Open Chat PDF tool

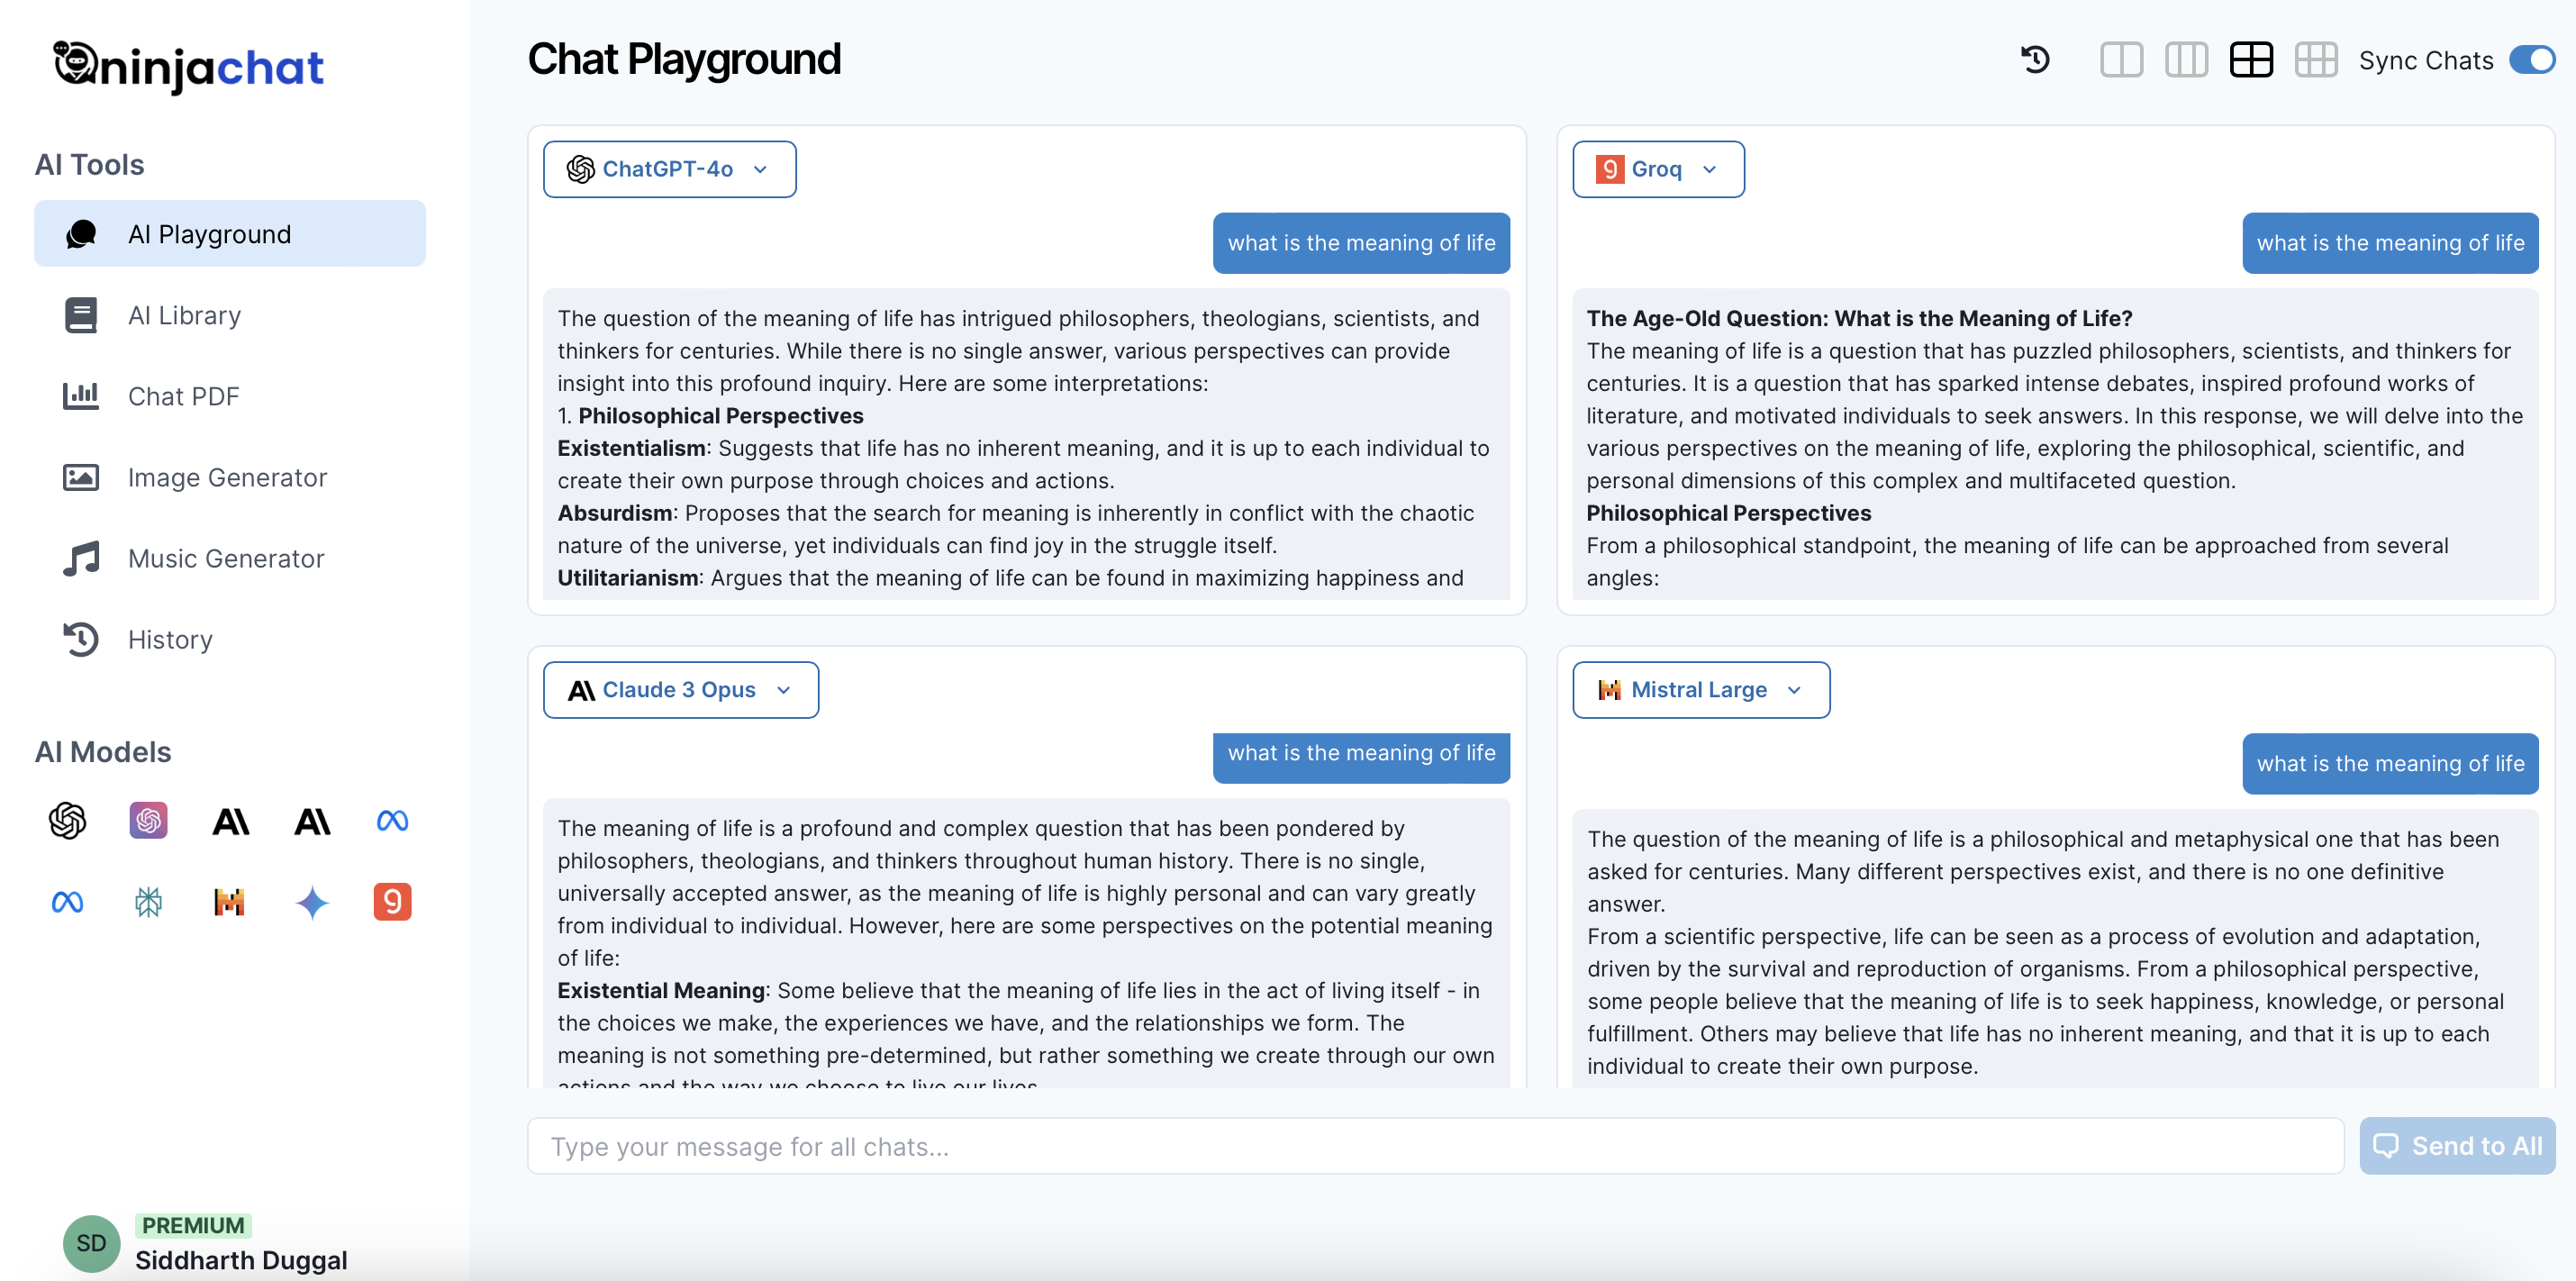(183, 396)
